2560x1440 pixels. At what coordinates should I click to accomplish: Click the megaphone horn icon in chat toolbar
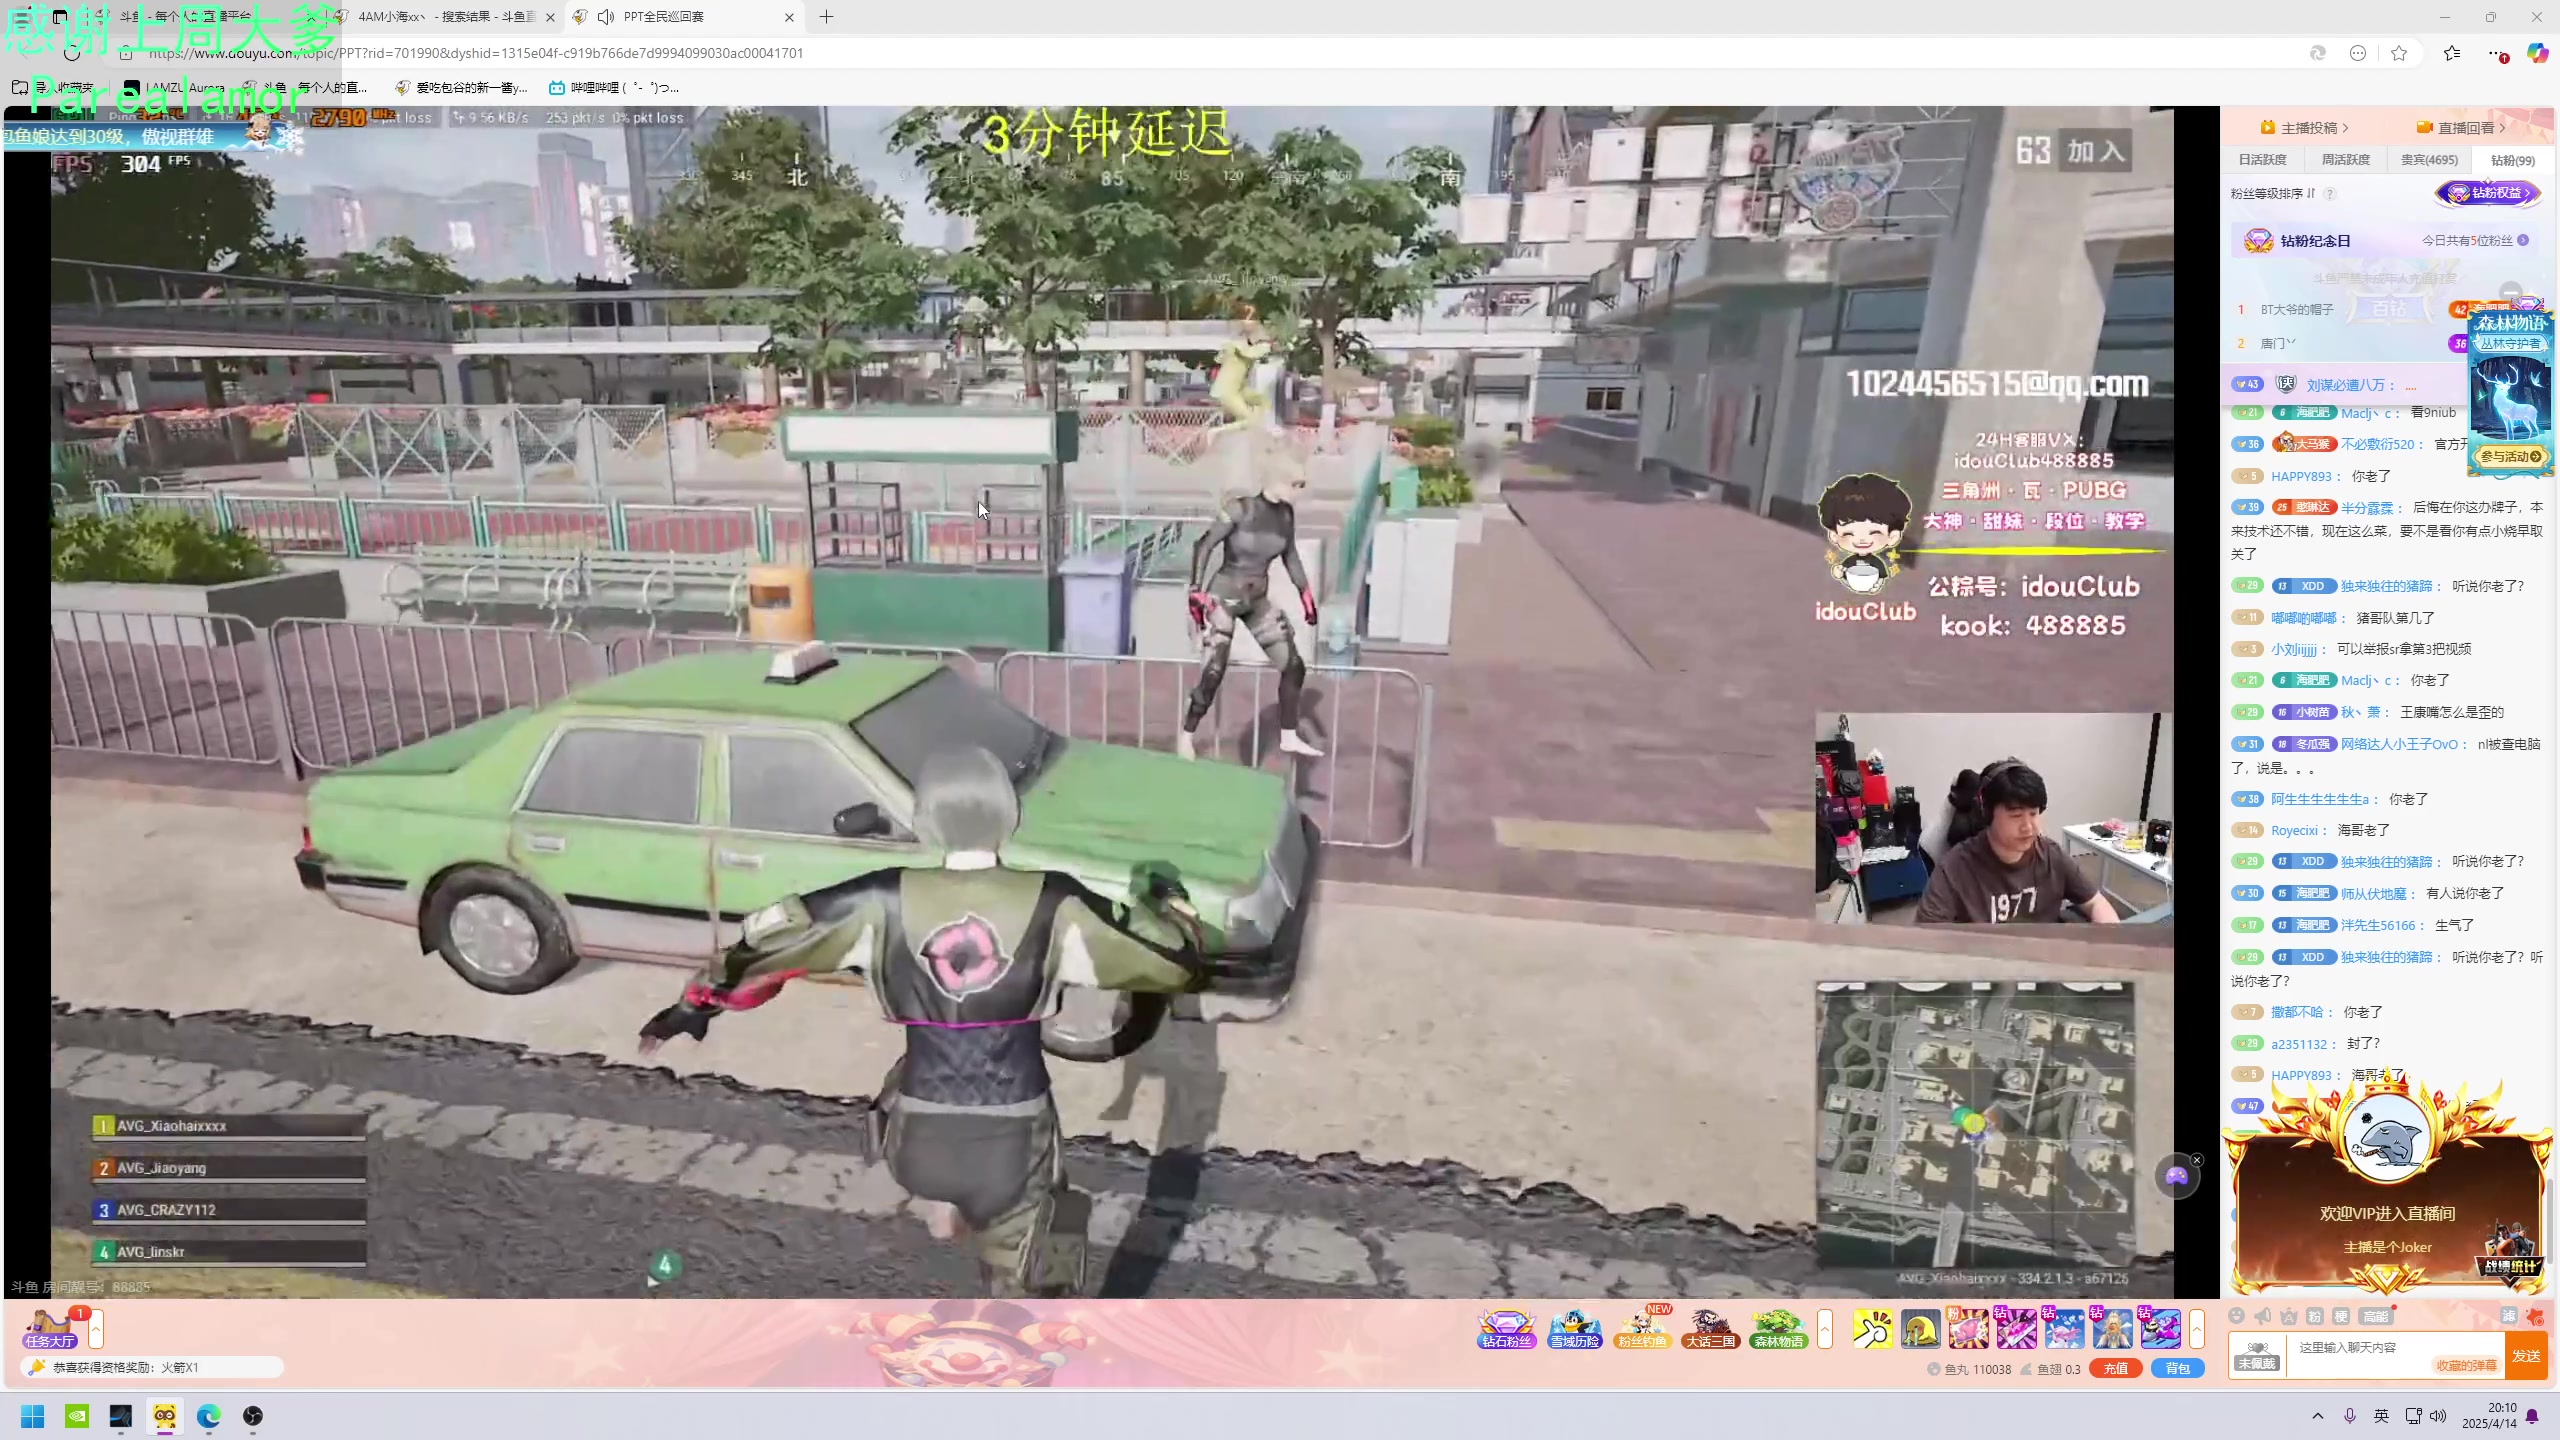pos(2263,1316)
